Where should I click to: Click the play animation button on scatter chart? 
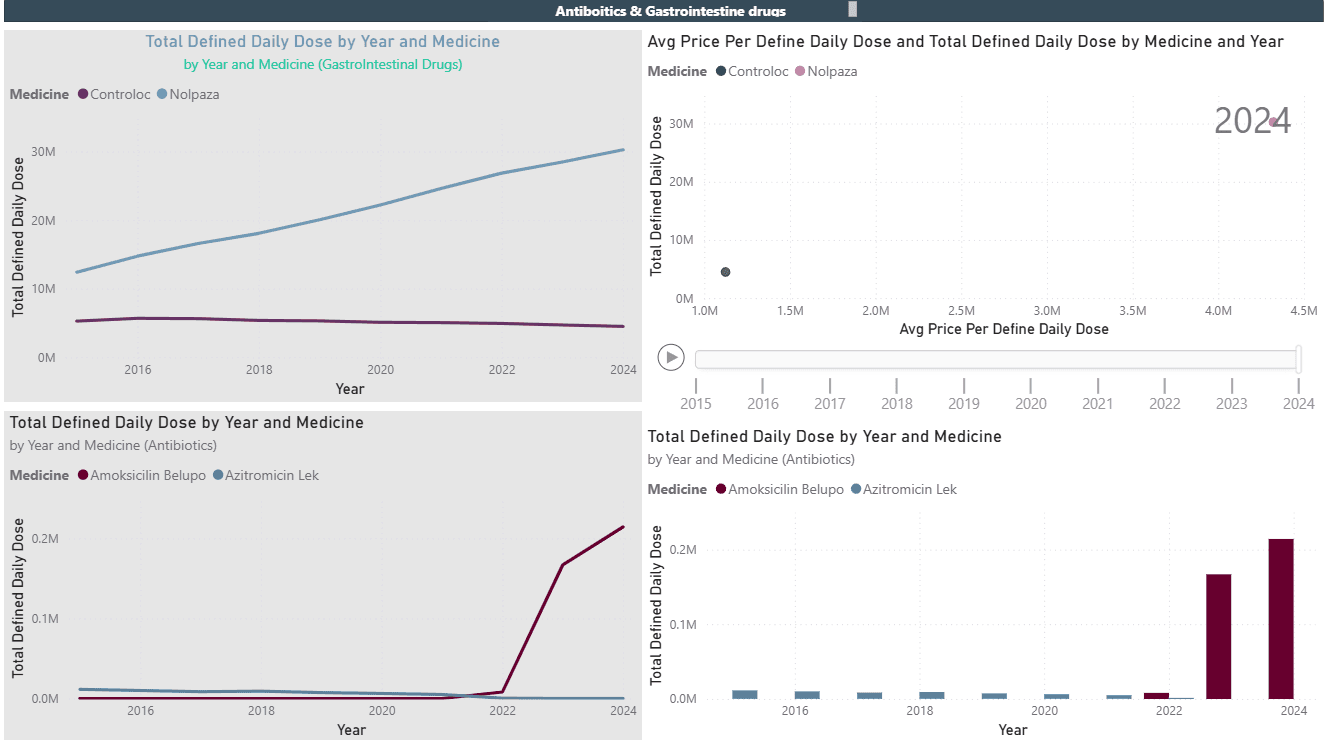pyautogui.click(x=671, y=357)
